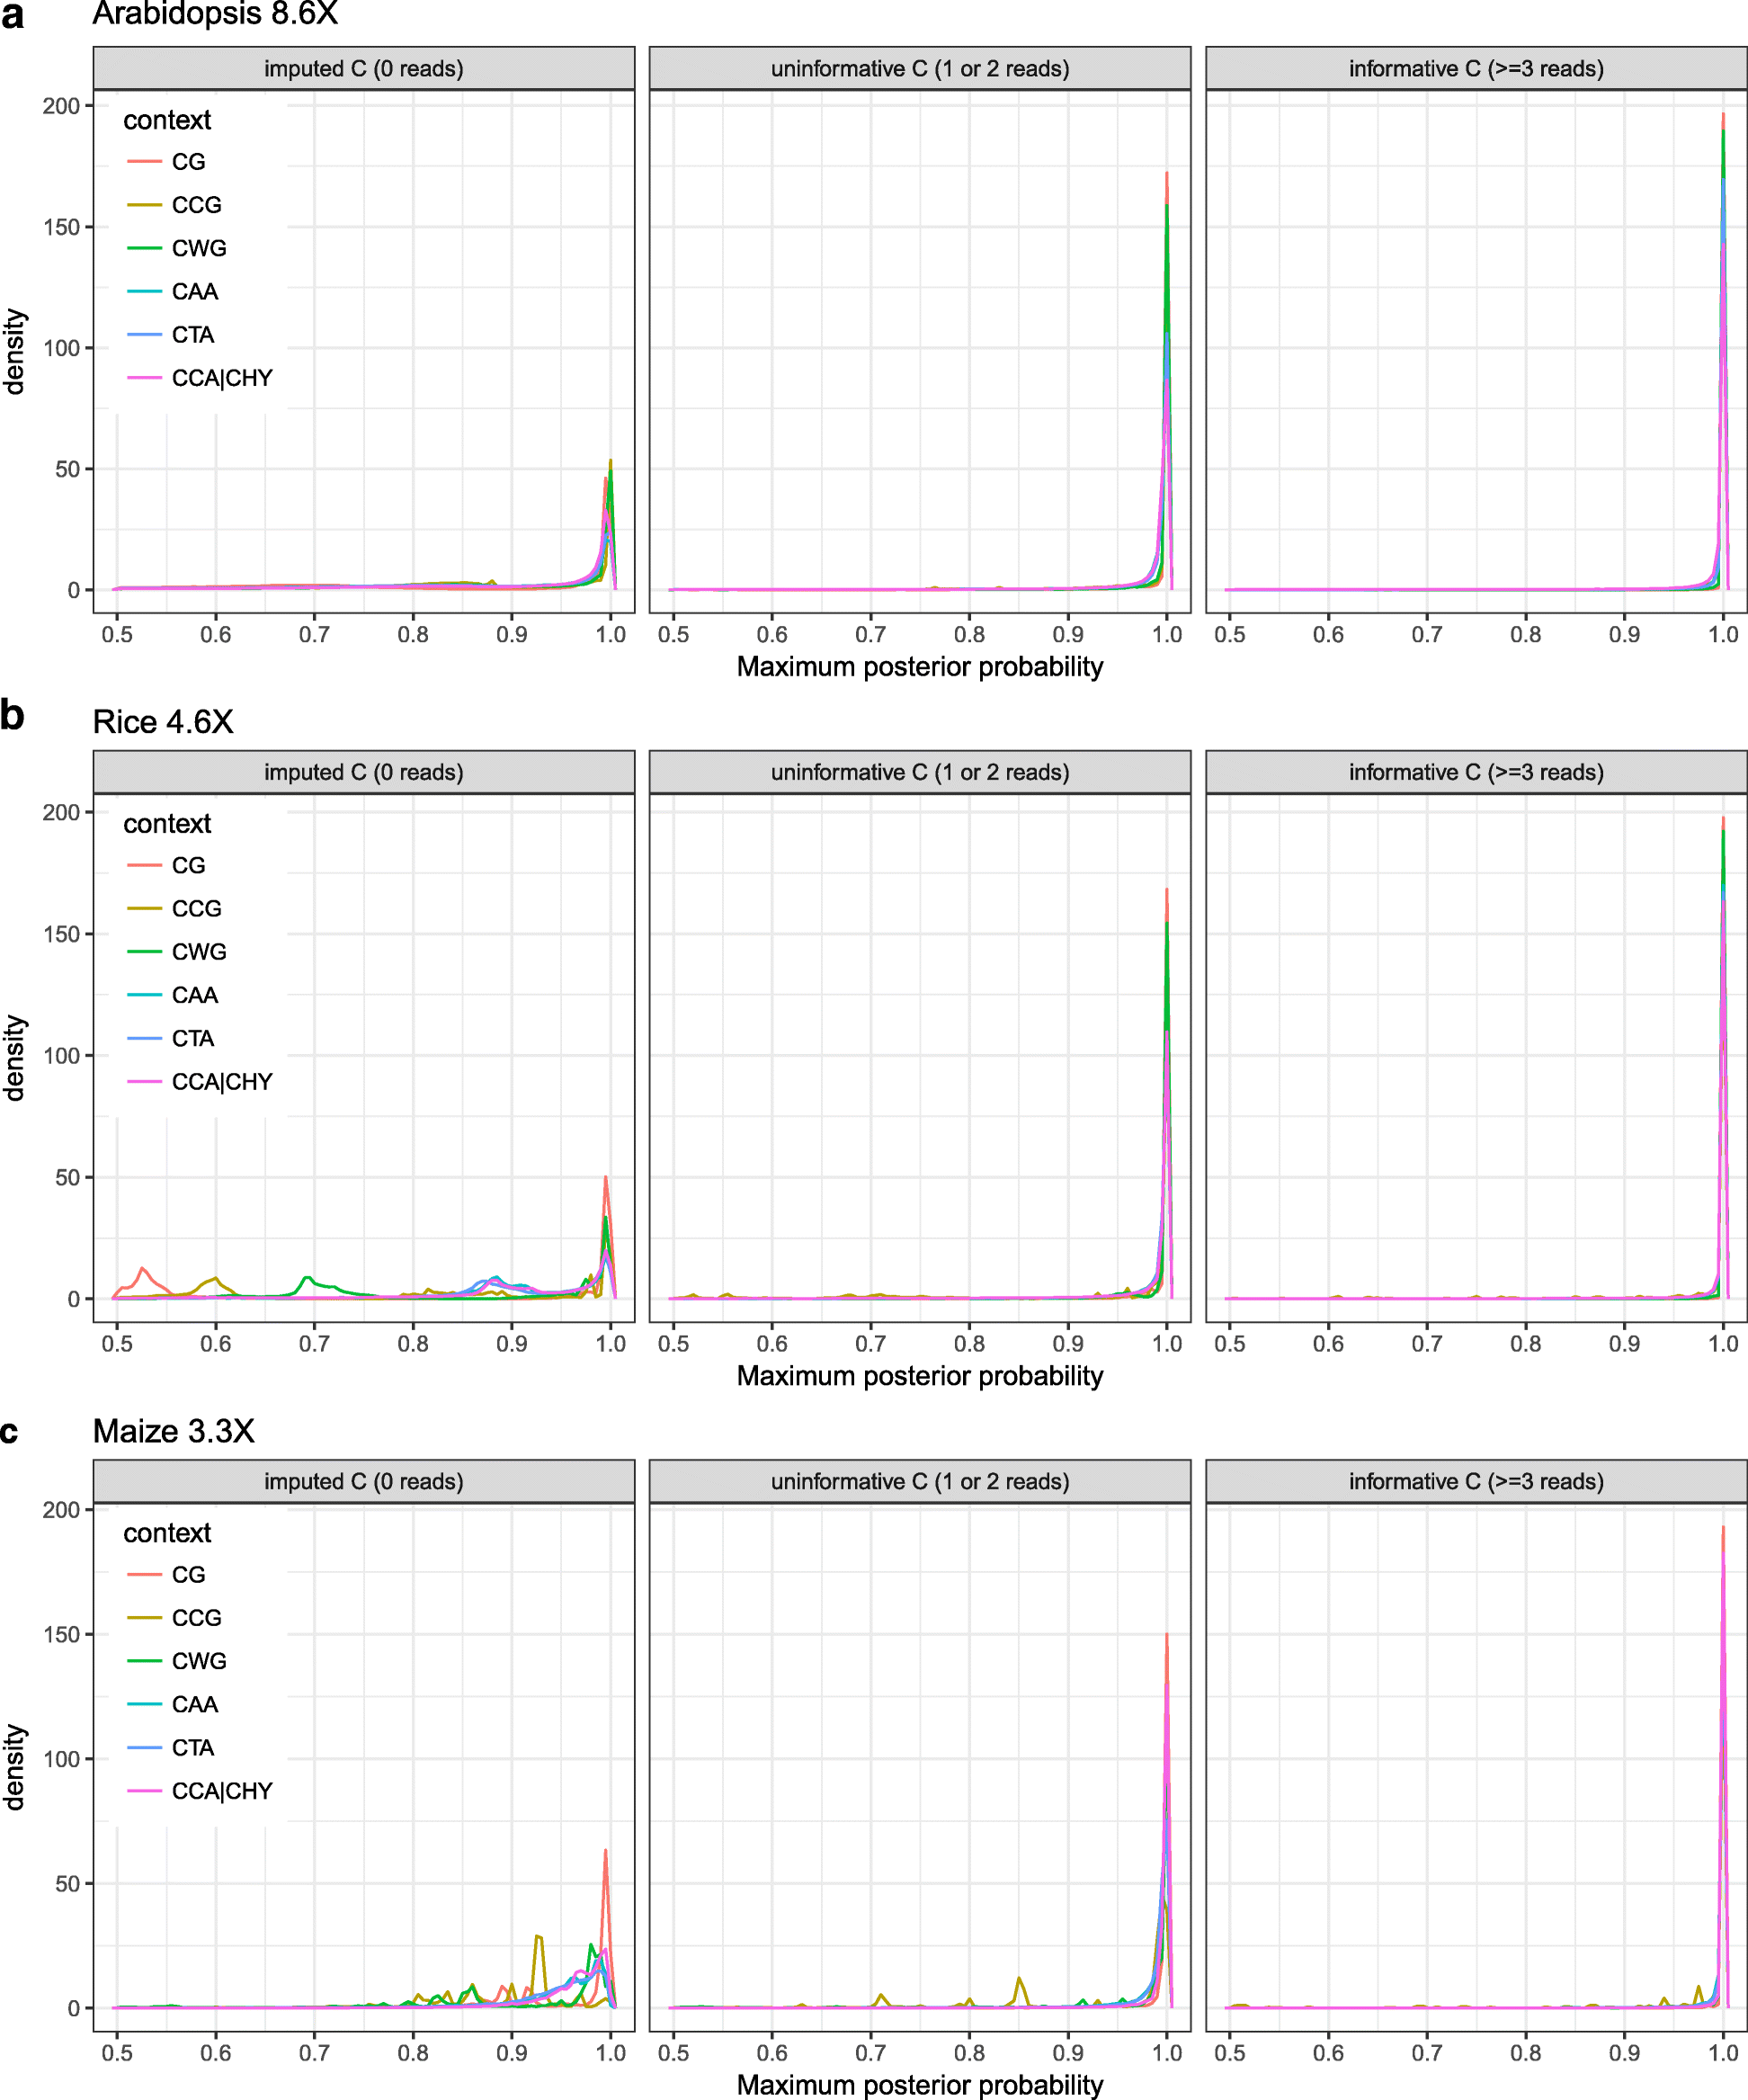Click the 'CCG' label in Rice legend
This screenshot has height=2100, width=1748.
197,909
